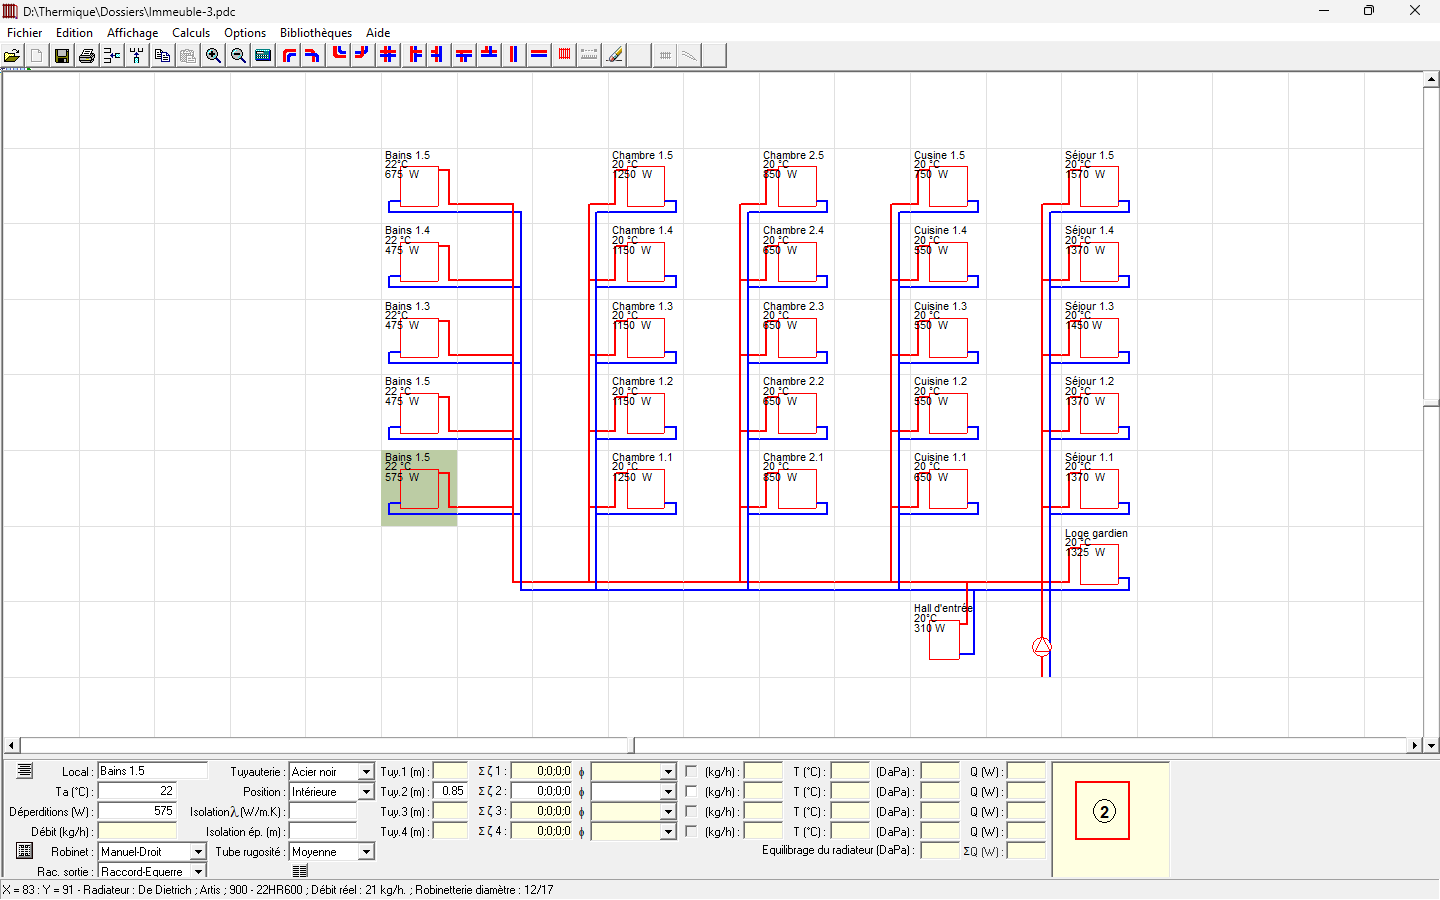The width and height of the screenshot is (1440, 900).
Task: Click the save floppy disk icon
Action: 62,56
